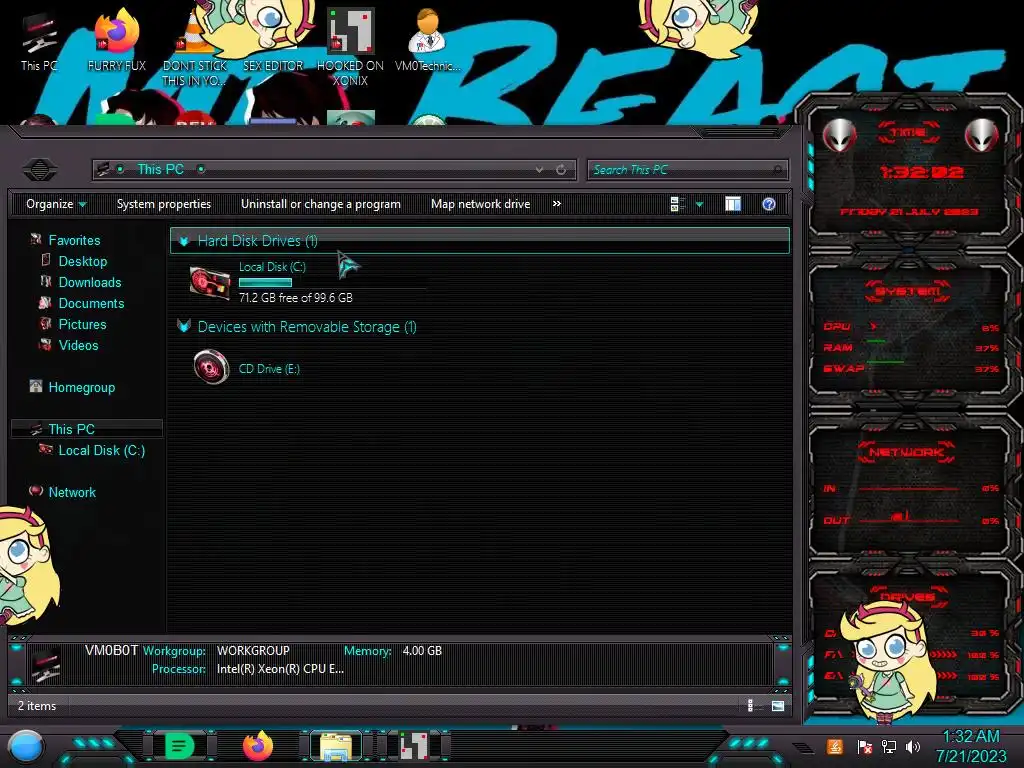
Task: Click the Network icon in sidebar
Action: pyautogui.click(x=36, y=490)
